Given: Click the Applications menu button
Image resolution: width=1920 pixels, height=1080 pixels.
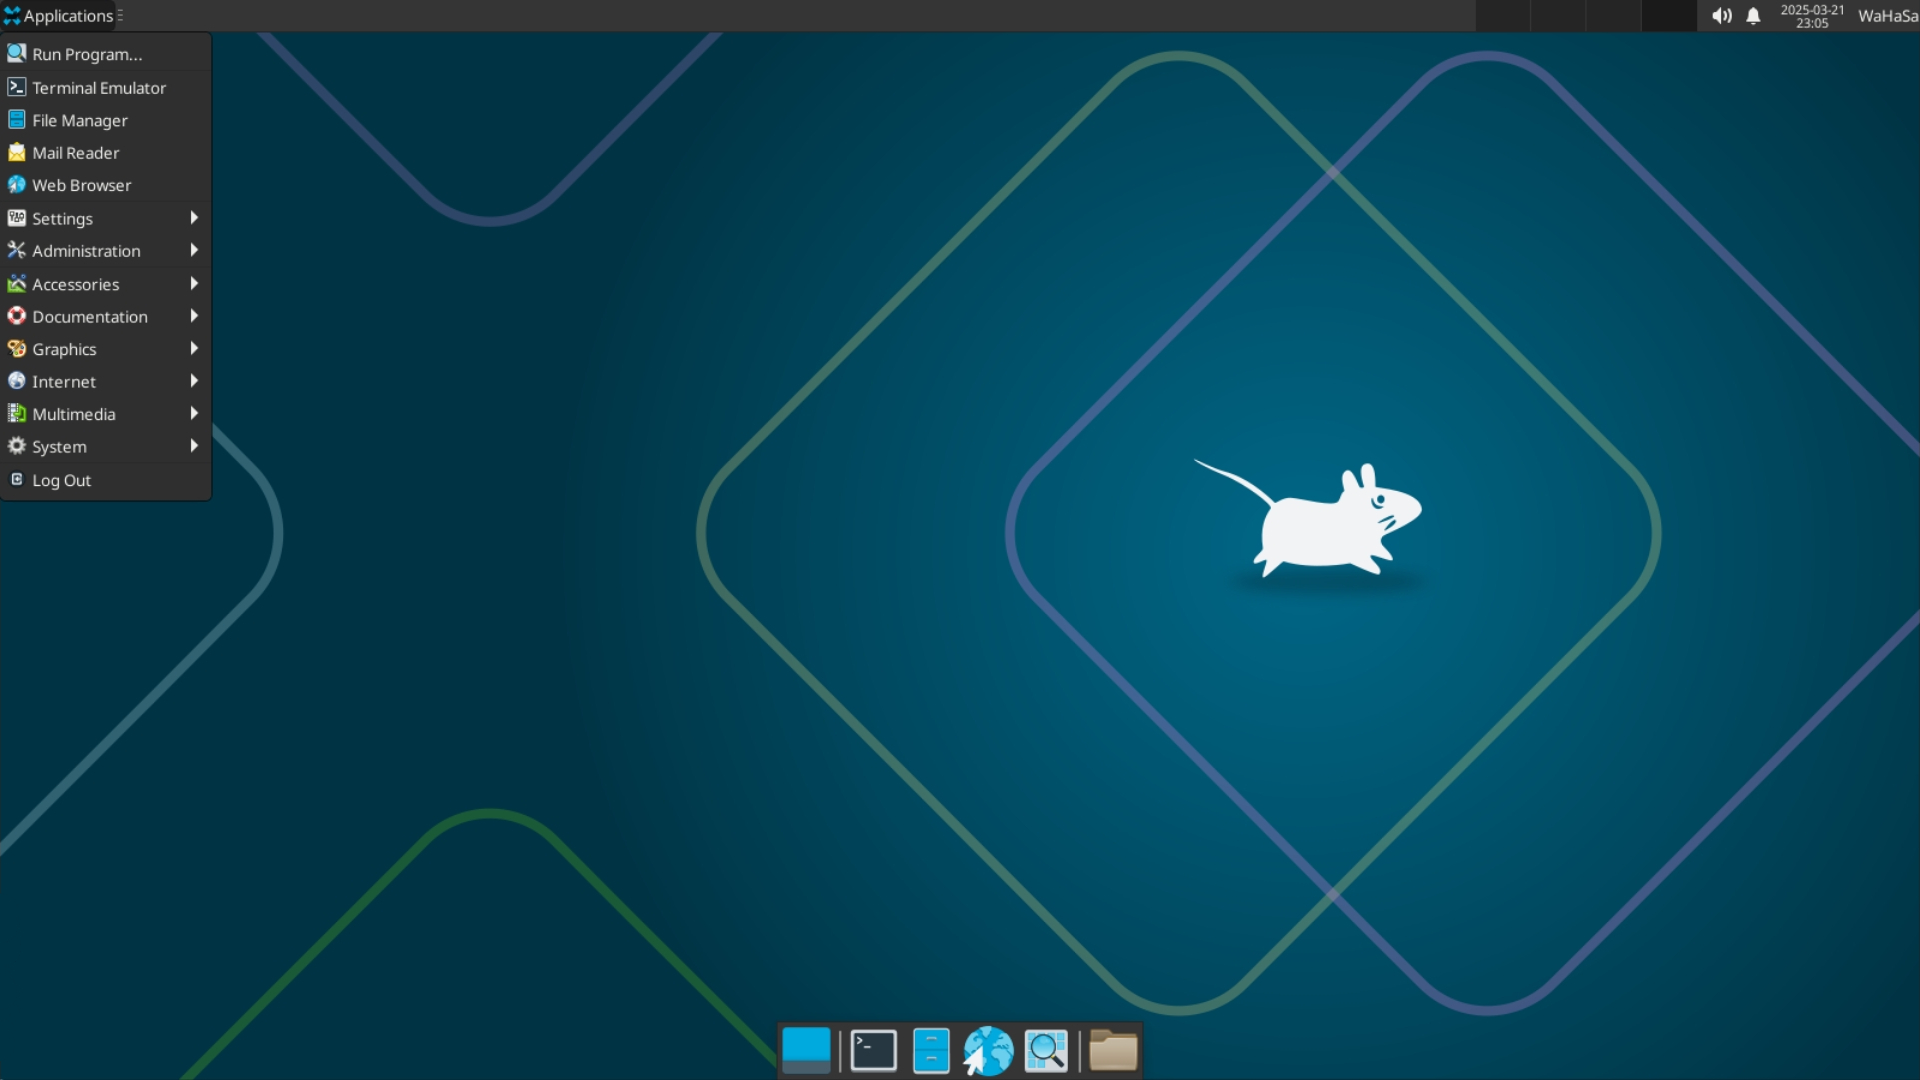Looking at the screenshot, I should [x=60, y=16].
